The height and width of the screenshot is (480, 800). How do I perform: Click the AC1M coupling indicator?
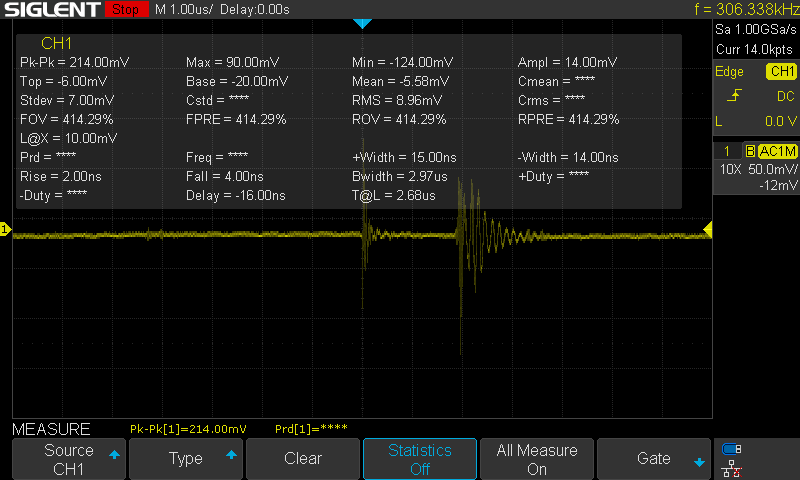click(x=777, y=151)
